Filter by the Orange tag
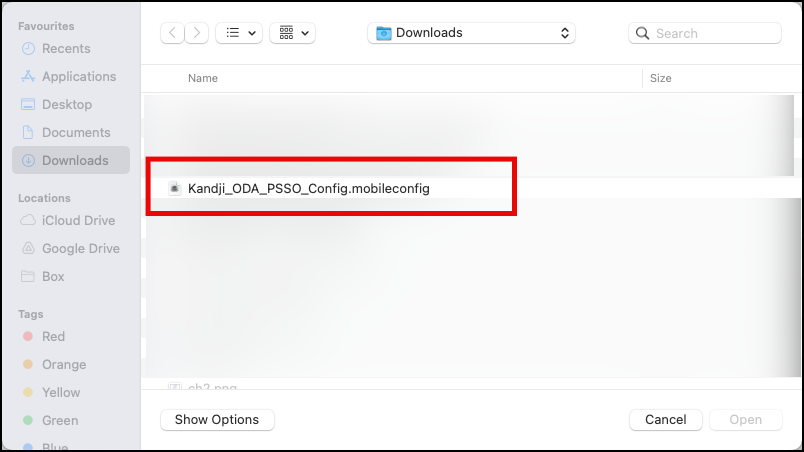 tap(64, 364)
